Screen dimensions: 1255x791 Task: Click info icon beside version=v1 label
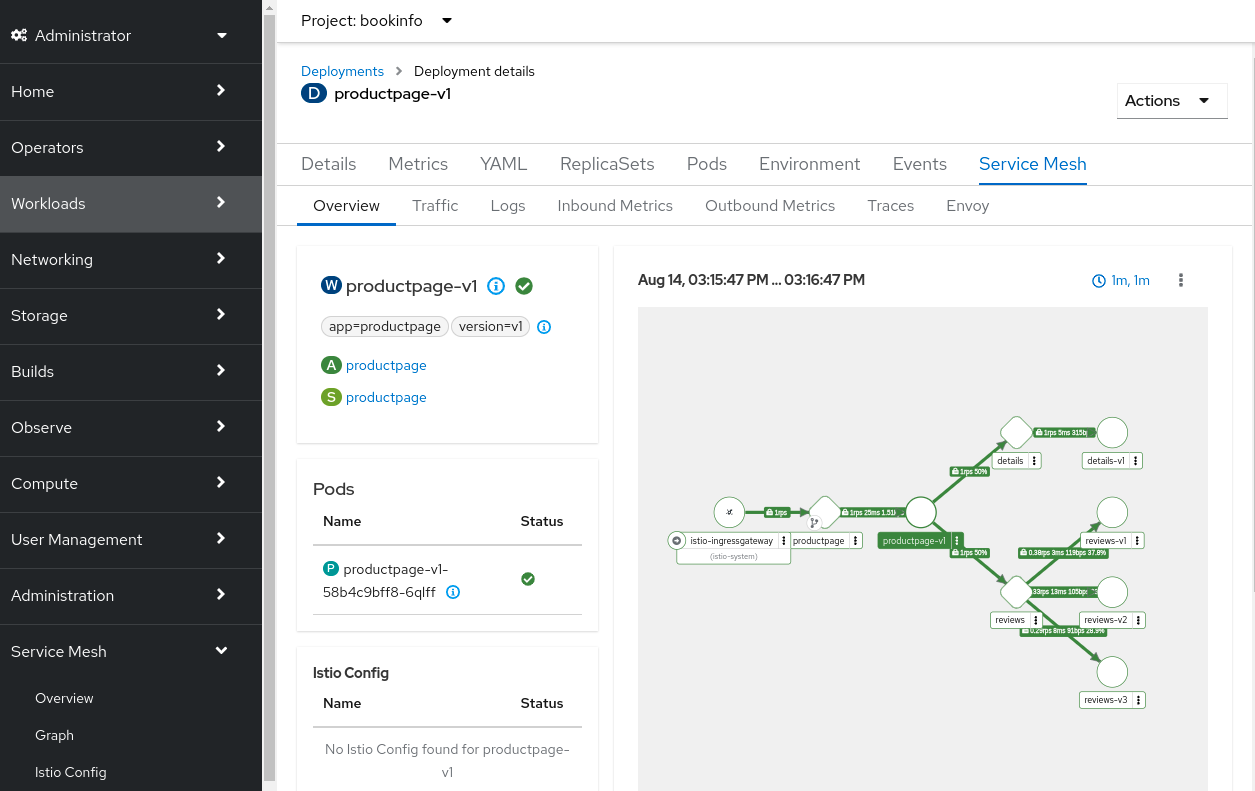click(544, 327)
